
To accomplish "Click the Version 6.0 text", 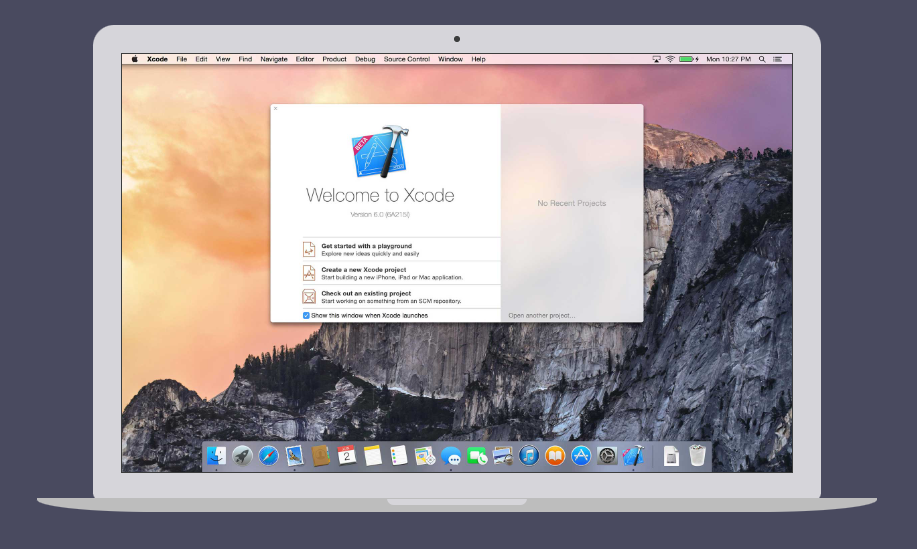I will pyautogui.click(x=380, y=215).
